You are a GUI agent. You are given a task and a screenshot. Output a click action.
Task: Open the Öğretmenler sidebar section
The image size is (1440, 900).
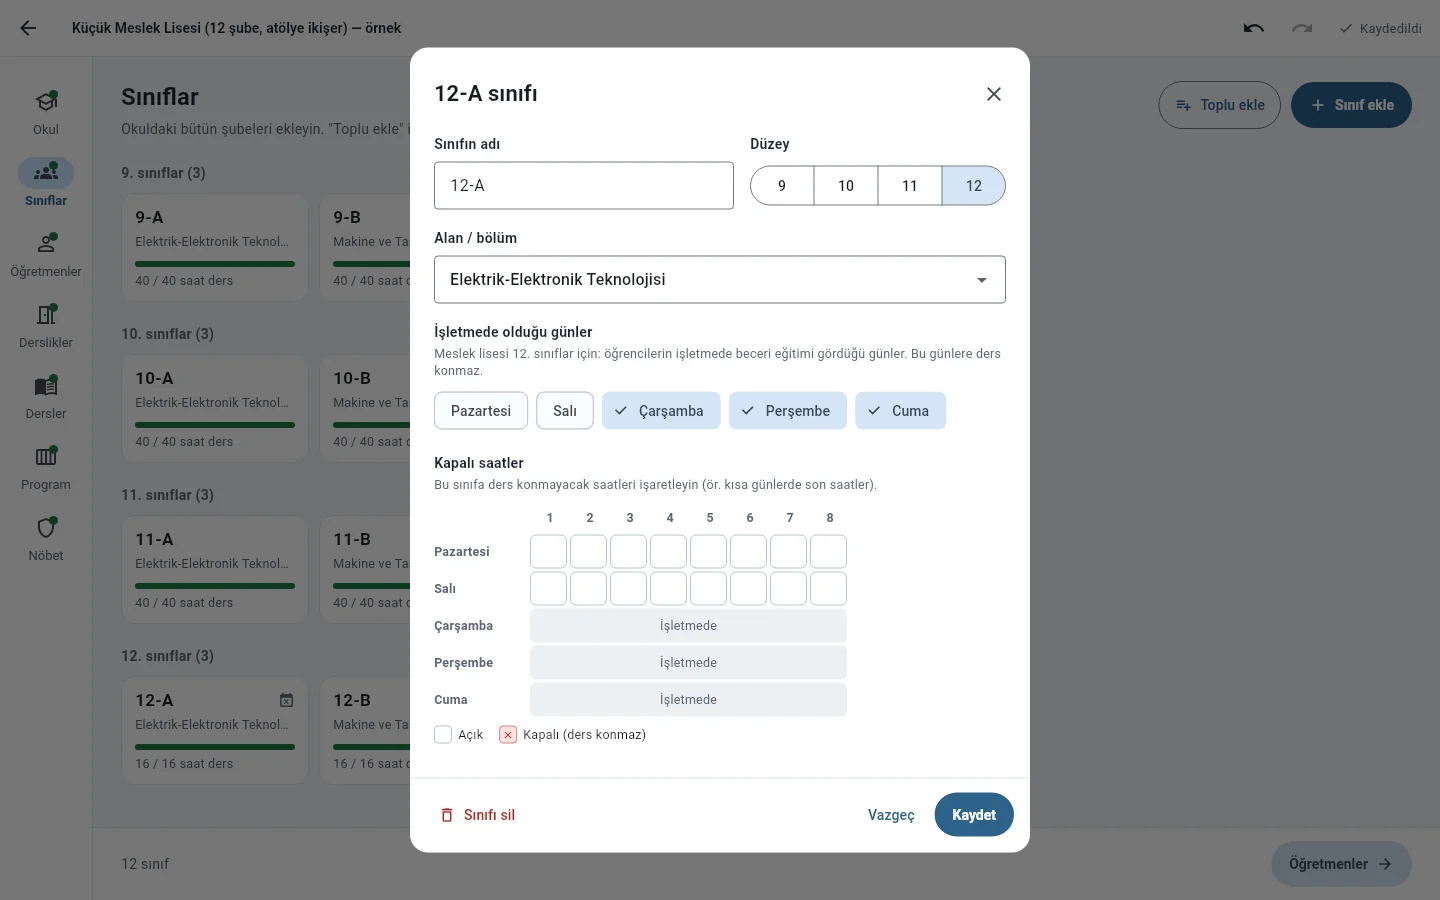46,255
